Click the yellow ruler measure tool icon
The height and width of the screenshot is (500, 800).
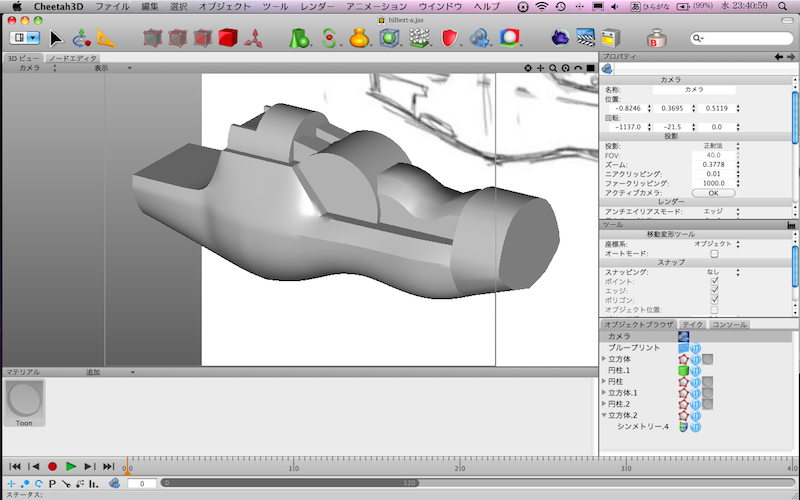pos(106,39)
